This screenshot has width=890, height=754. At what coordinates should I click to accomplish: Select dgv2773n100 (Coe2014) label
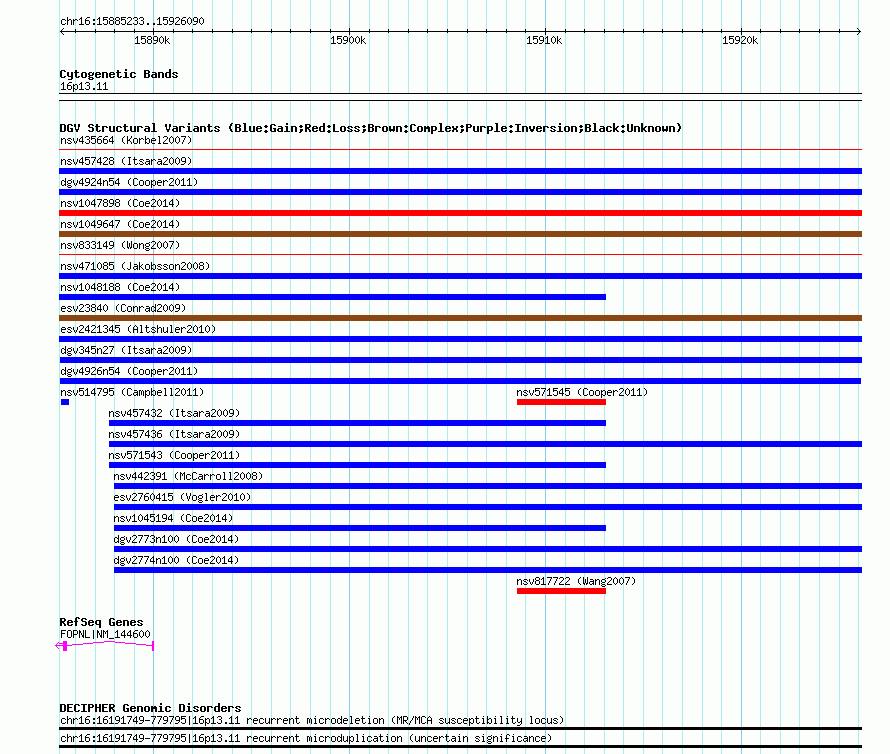[176, 539]
